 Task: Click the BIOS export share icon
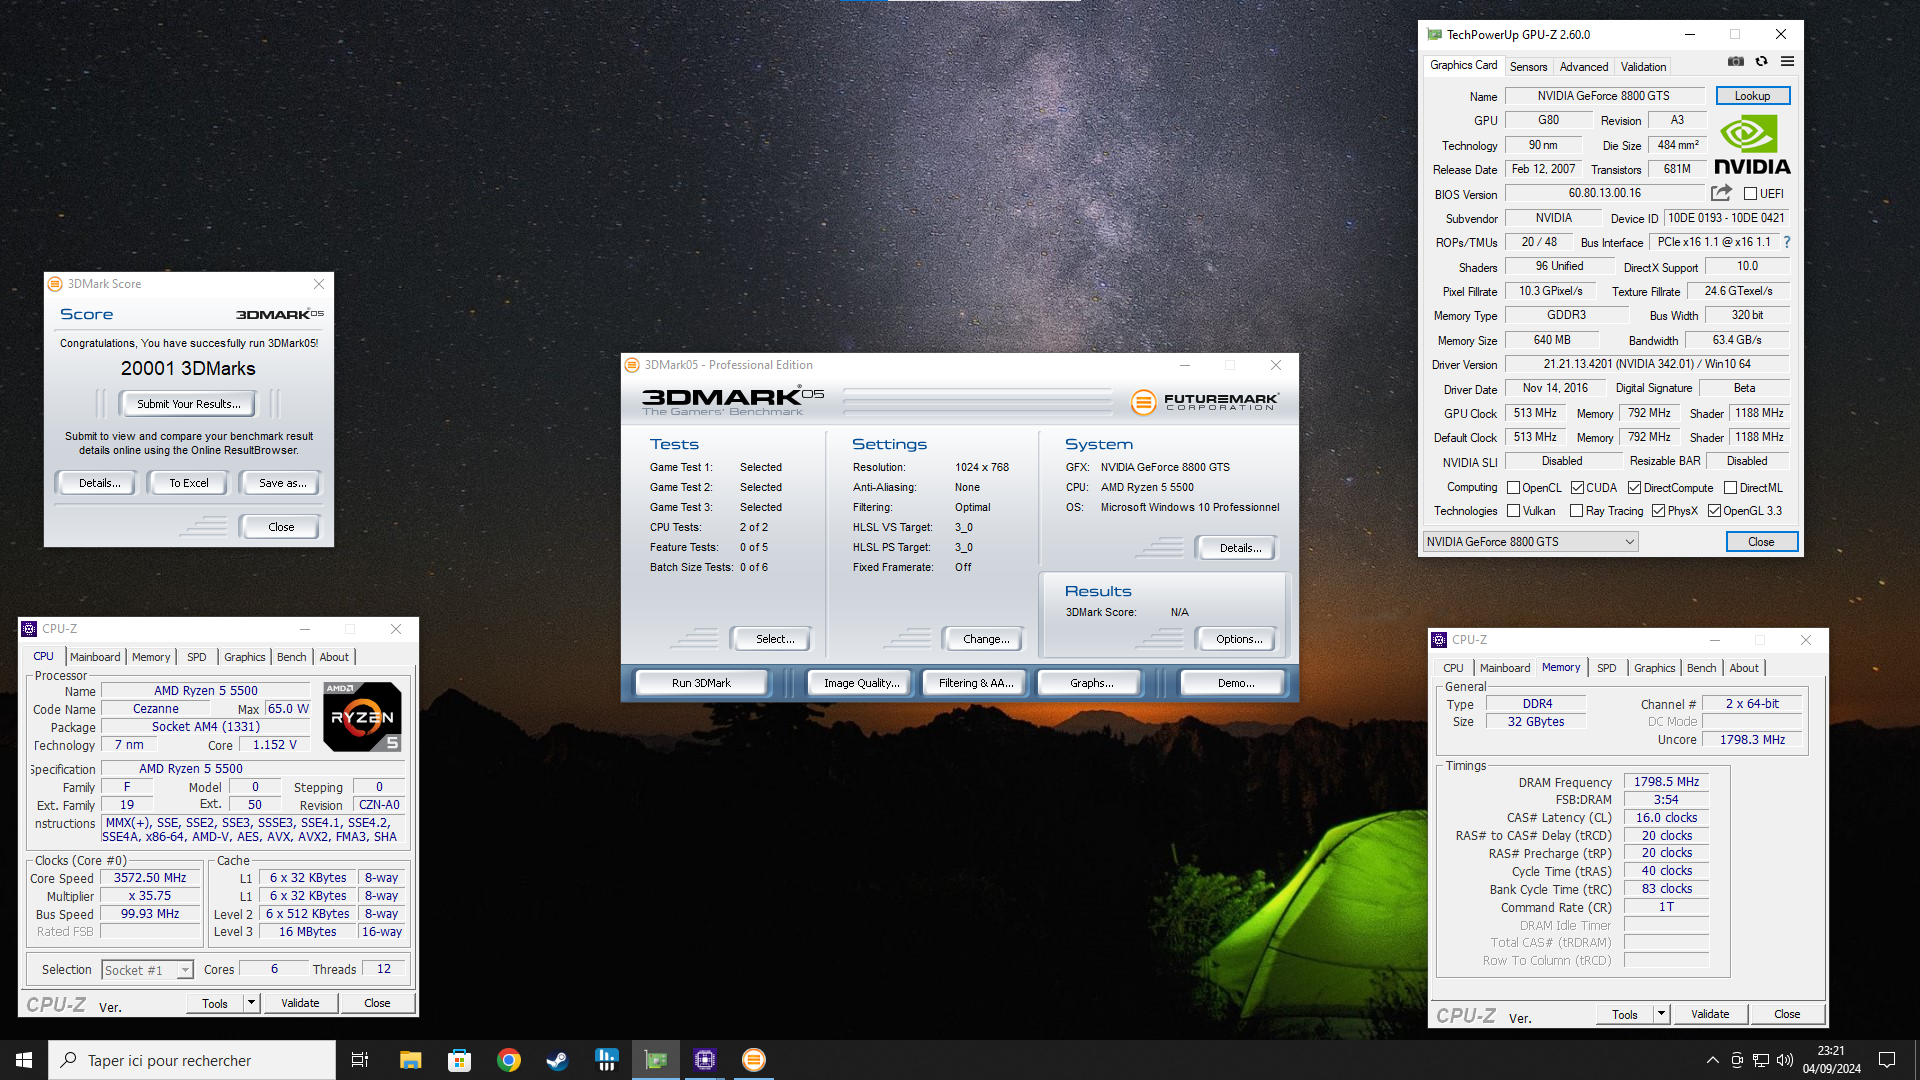click(1721, 193)
